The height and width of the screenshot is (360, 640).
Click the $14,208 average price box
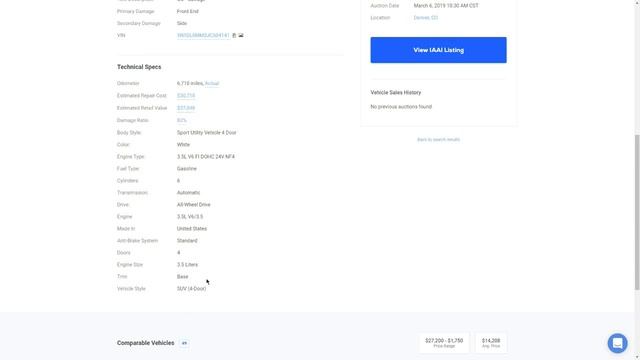(491, 343)
